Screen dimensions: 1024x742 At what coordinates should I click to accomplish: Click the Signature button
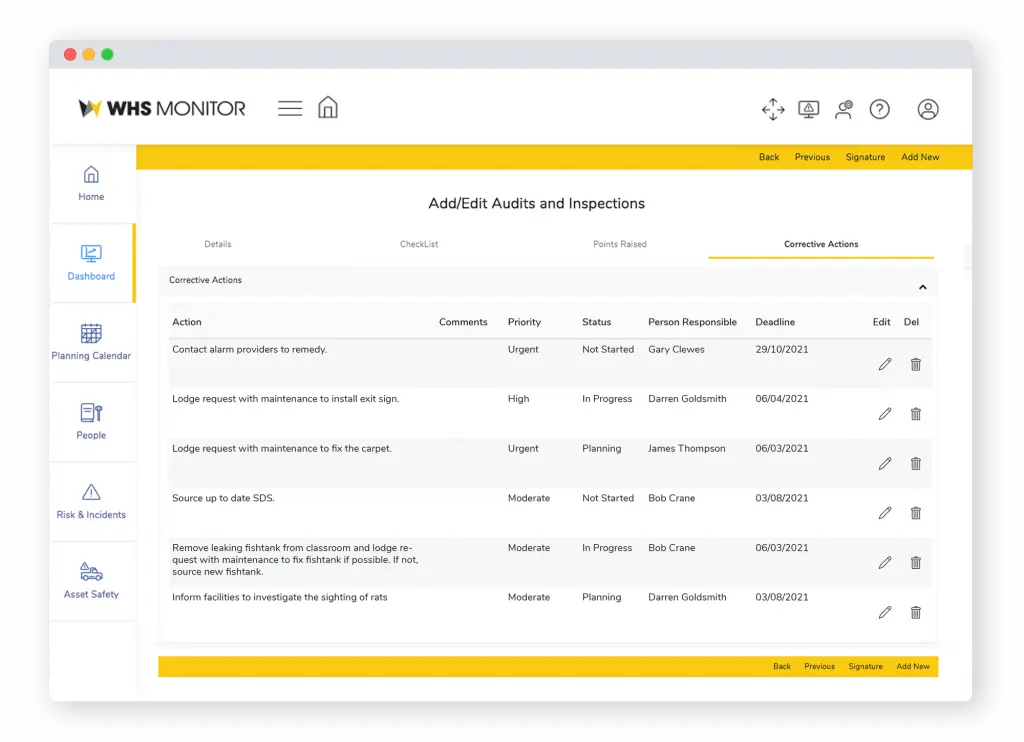coord(865,157)
